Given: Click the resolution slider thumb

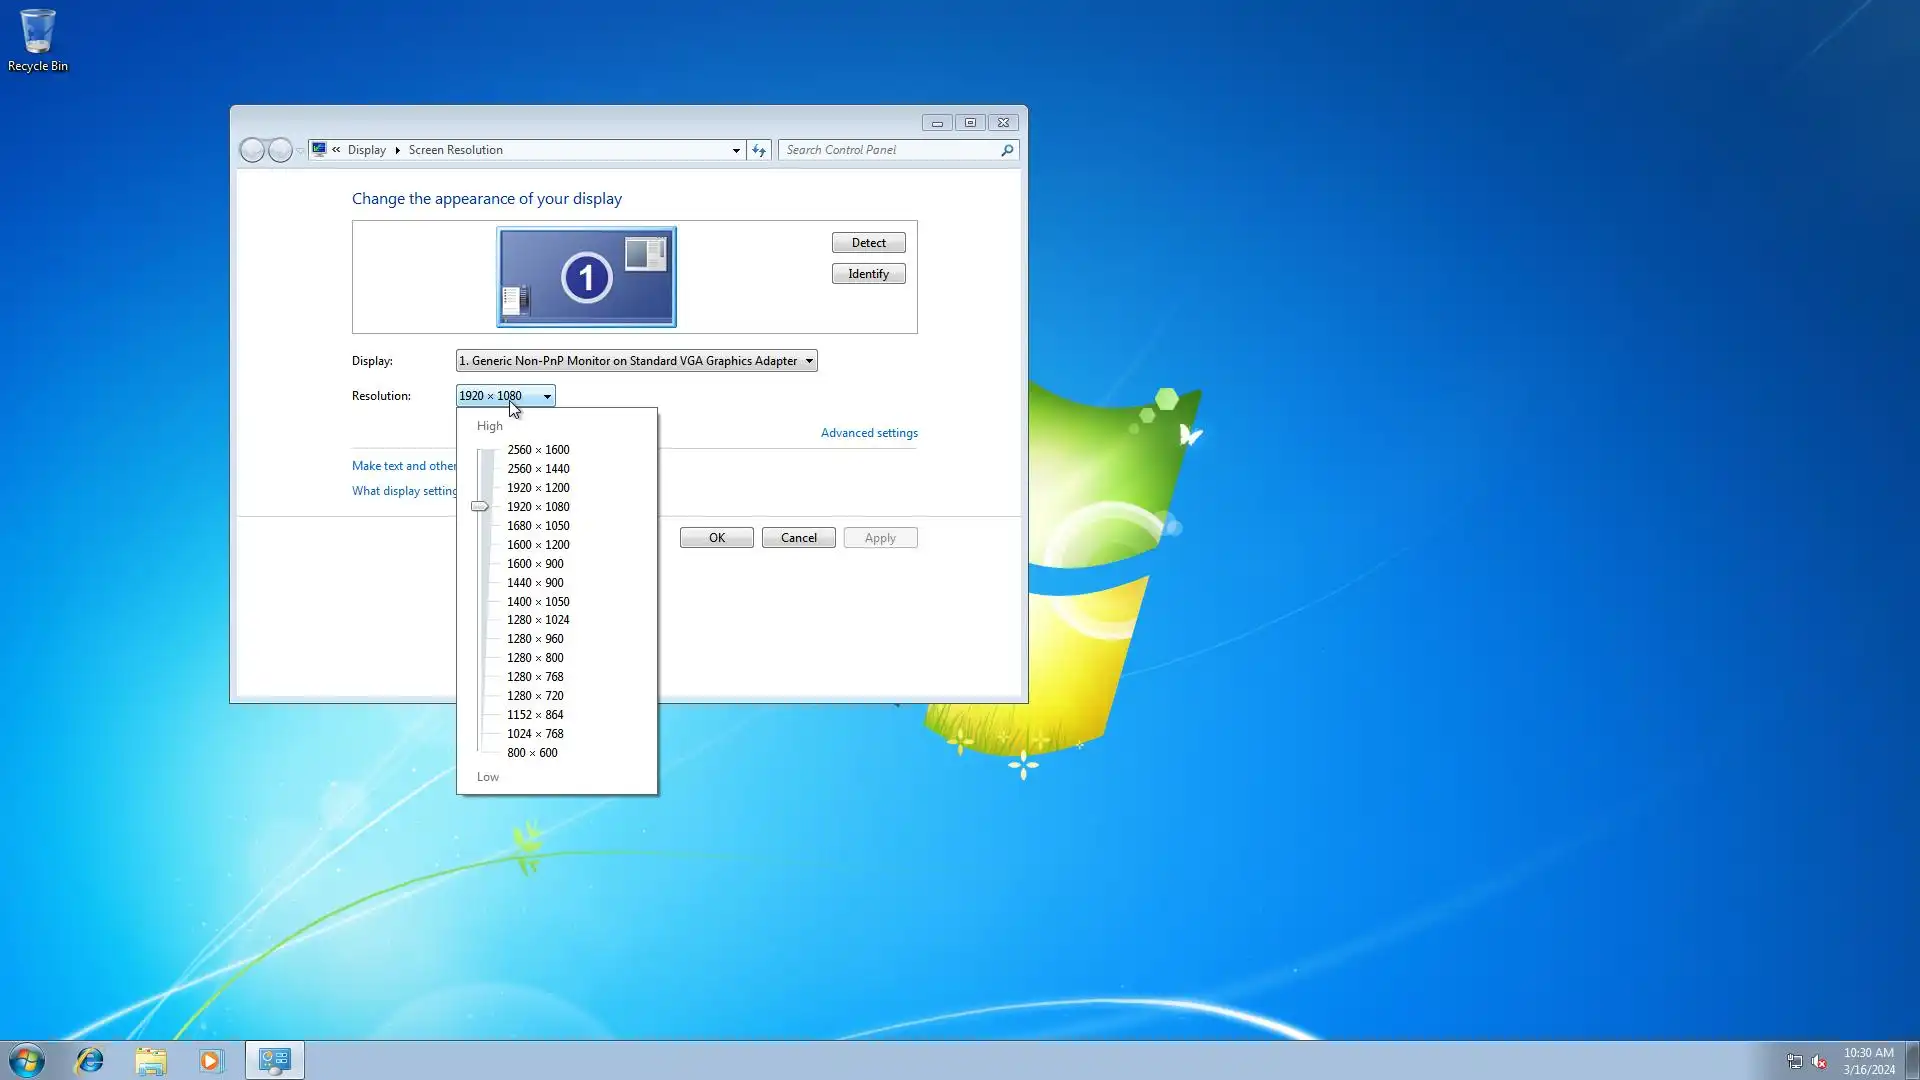Looking at the screenshot, I should 480,507.
